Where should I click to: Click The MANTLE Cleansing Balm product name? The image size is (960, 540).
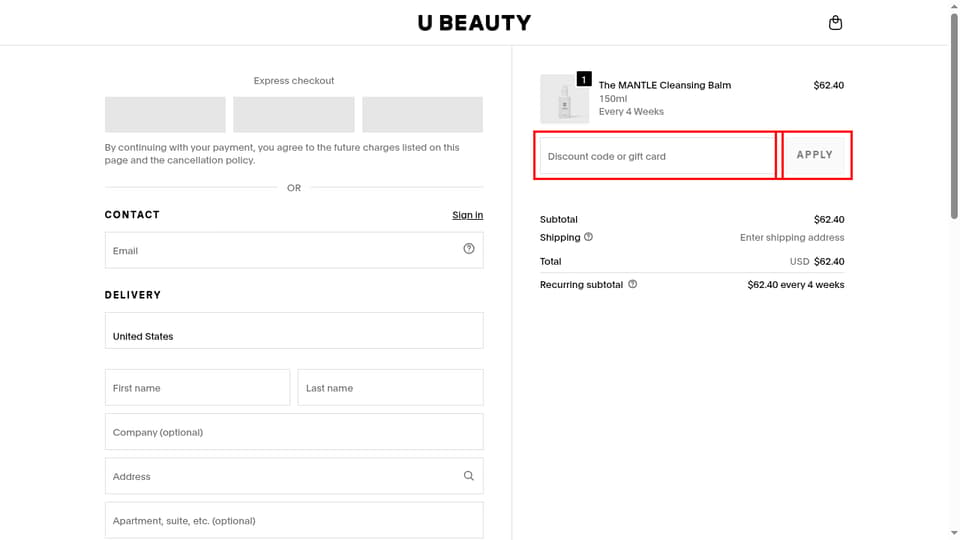(665, 85)
